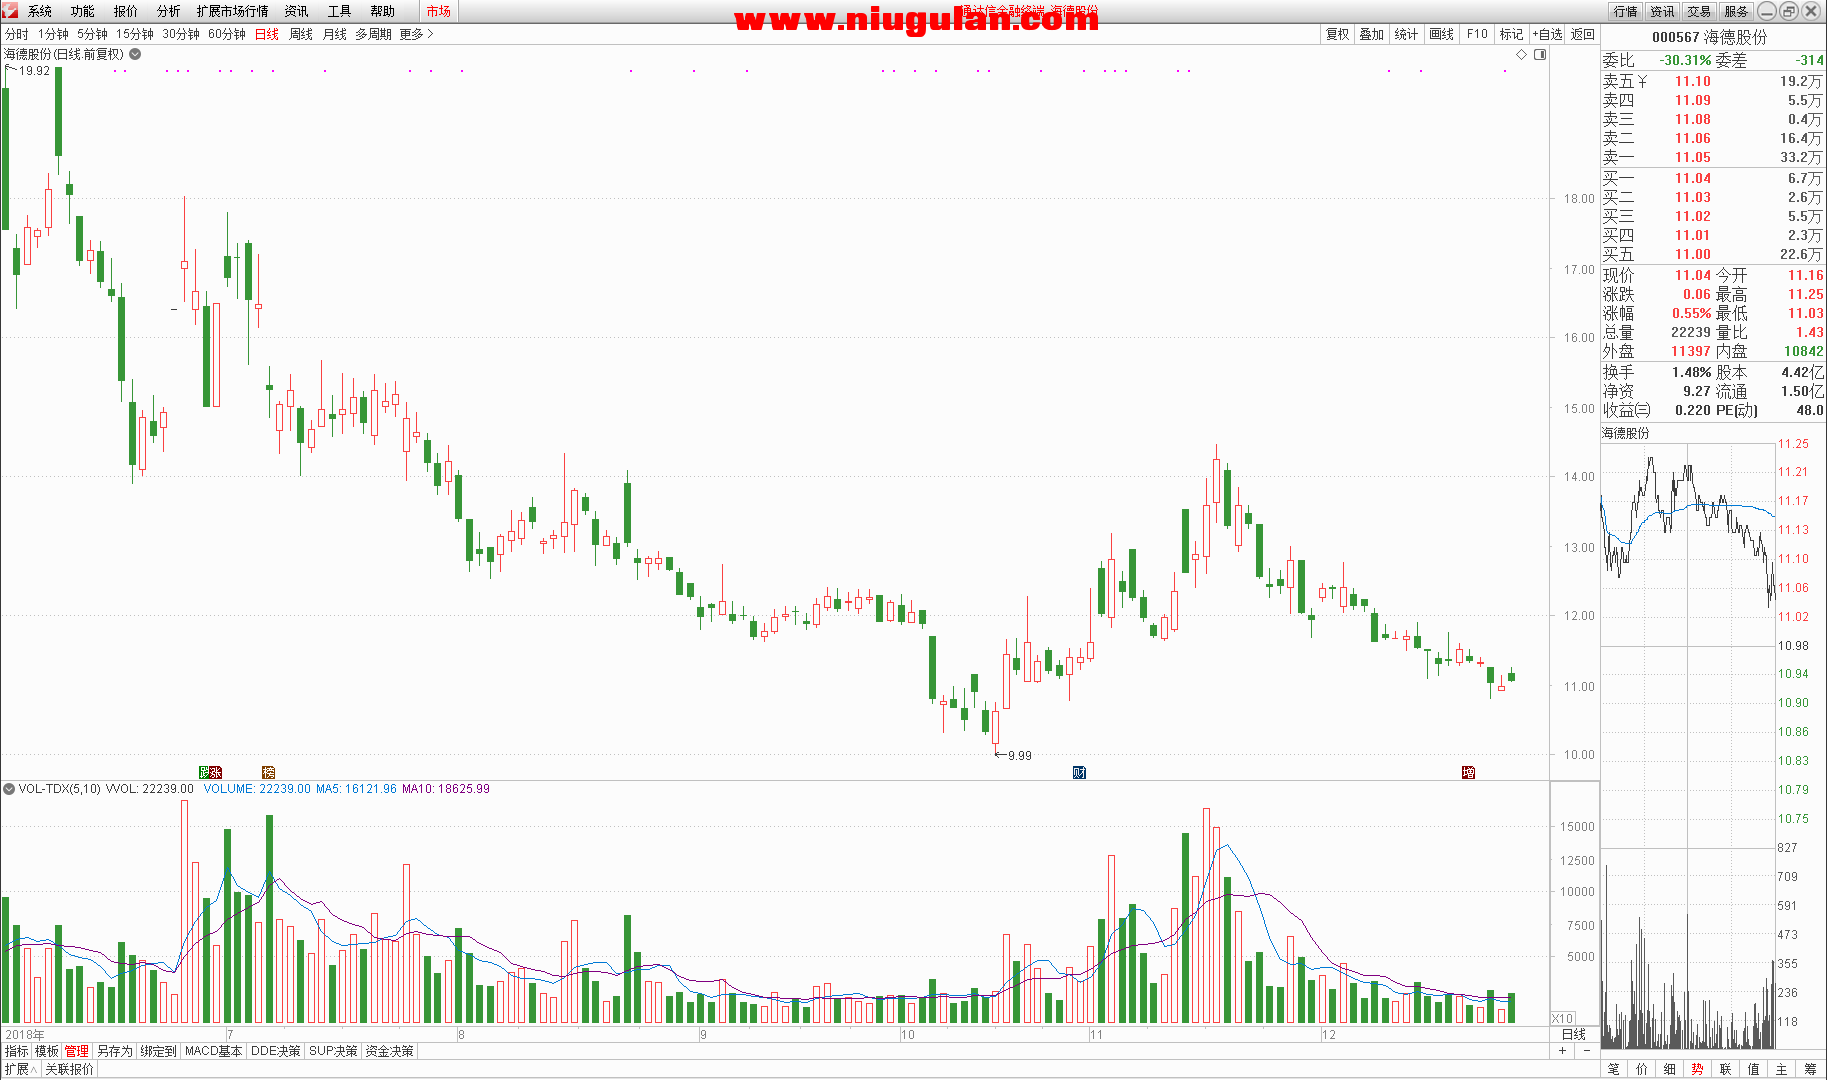Screen dimensions: 1827x1080
Task: Select the 5分钟 period
Action: tap(93, 34)
